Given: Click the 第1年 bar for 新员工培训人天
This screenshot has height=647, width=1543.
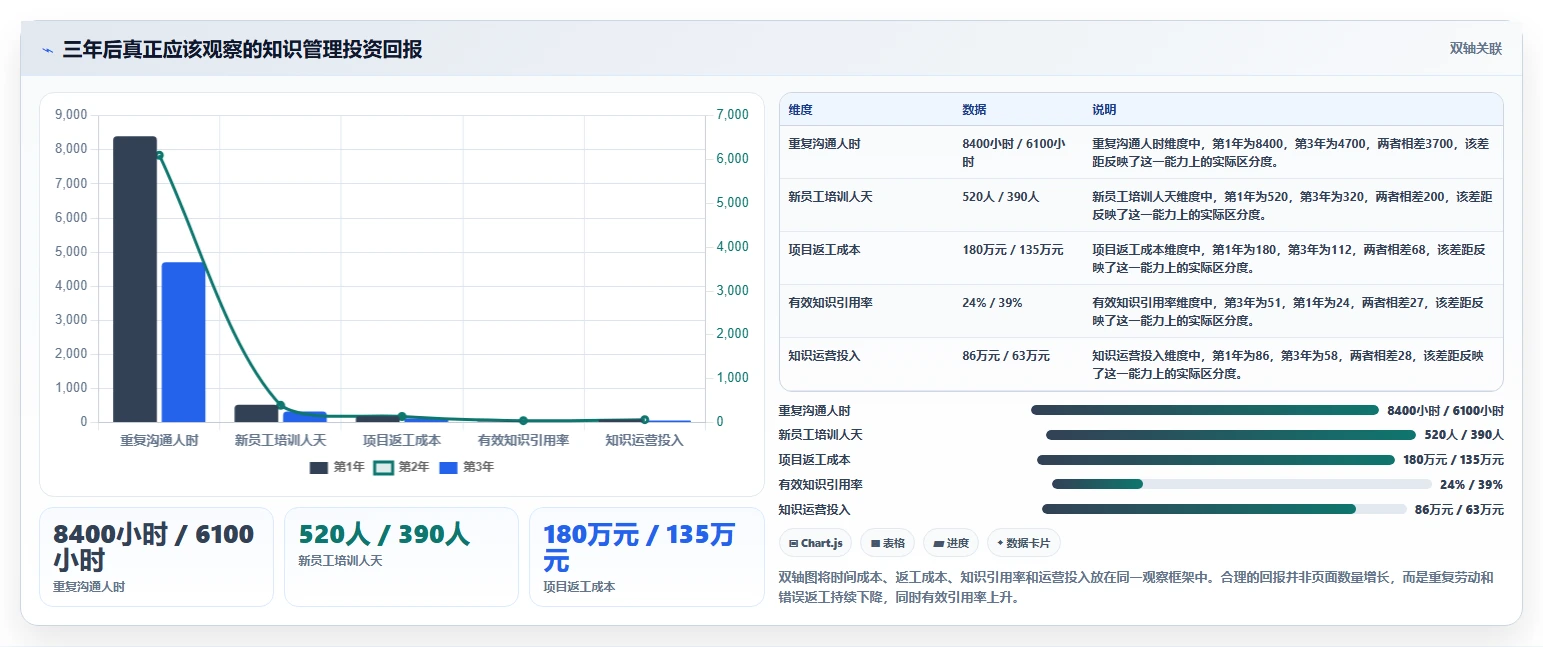Looking at the screenshot, I should 256,413.
